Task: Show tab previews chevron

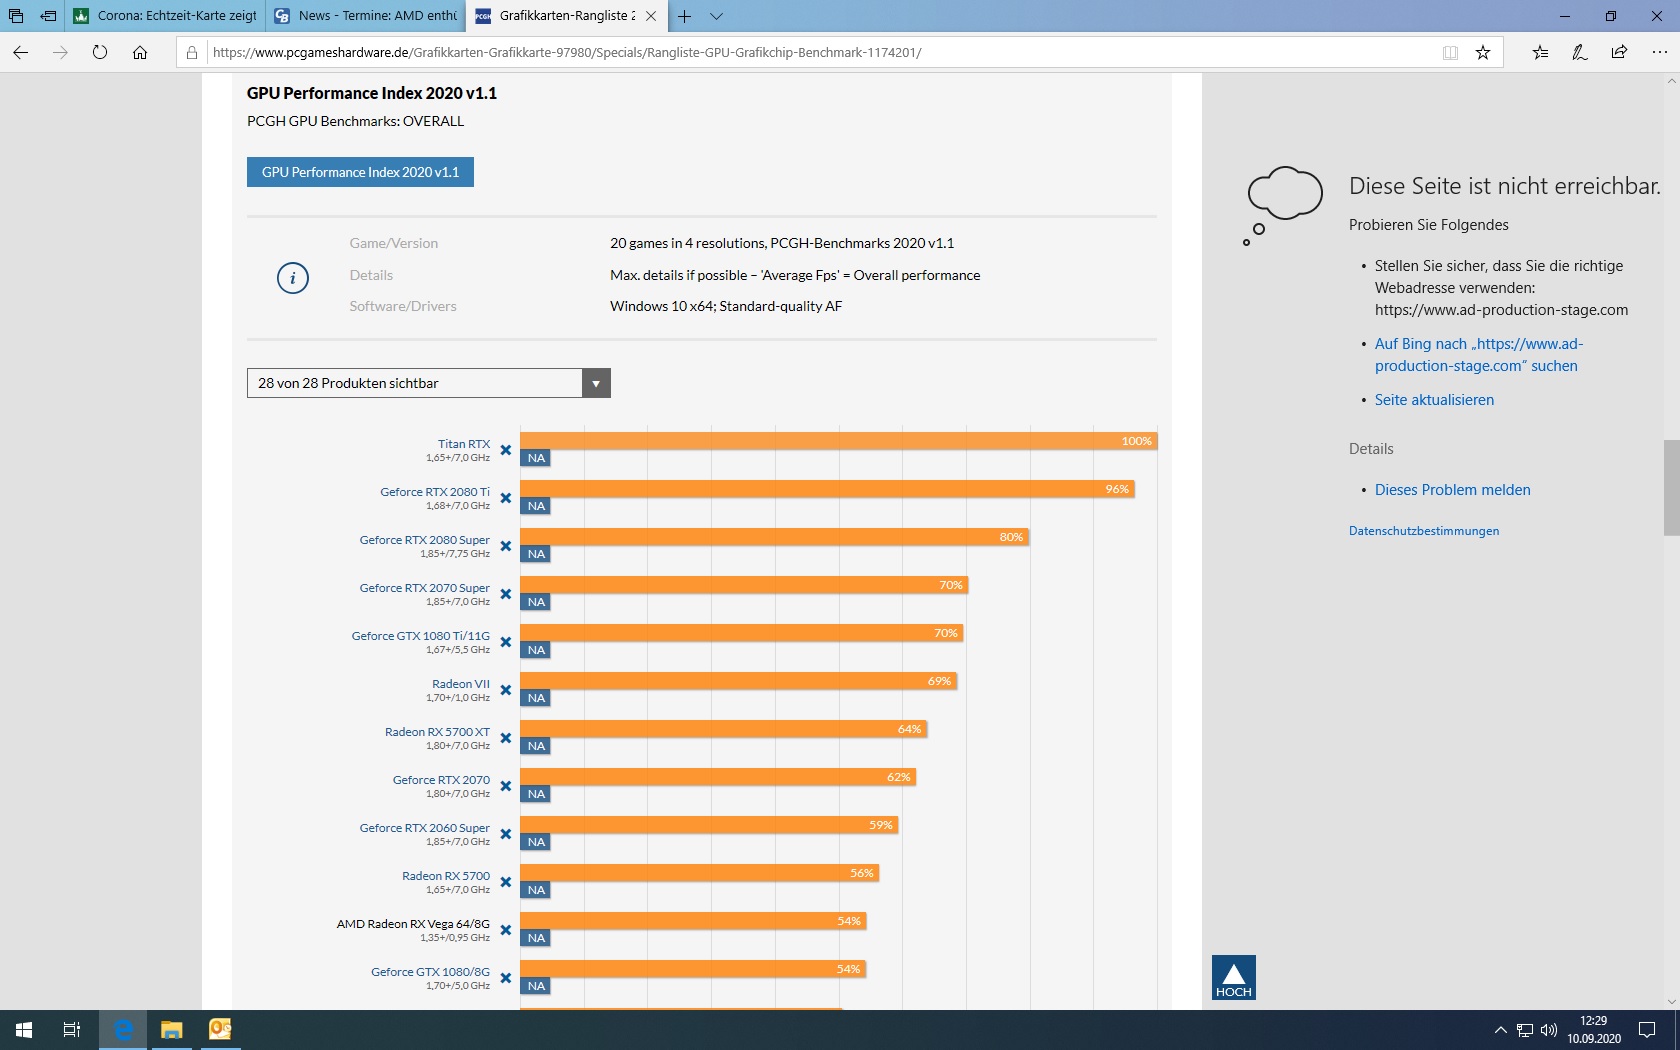Action: click(x=717, y=16)
